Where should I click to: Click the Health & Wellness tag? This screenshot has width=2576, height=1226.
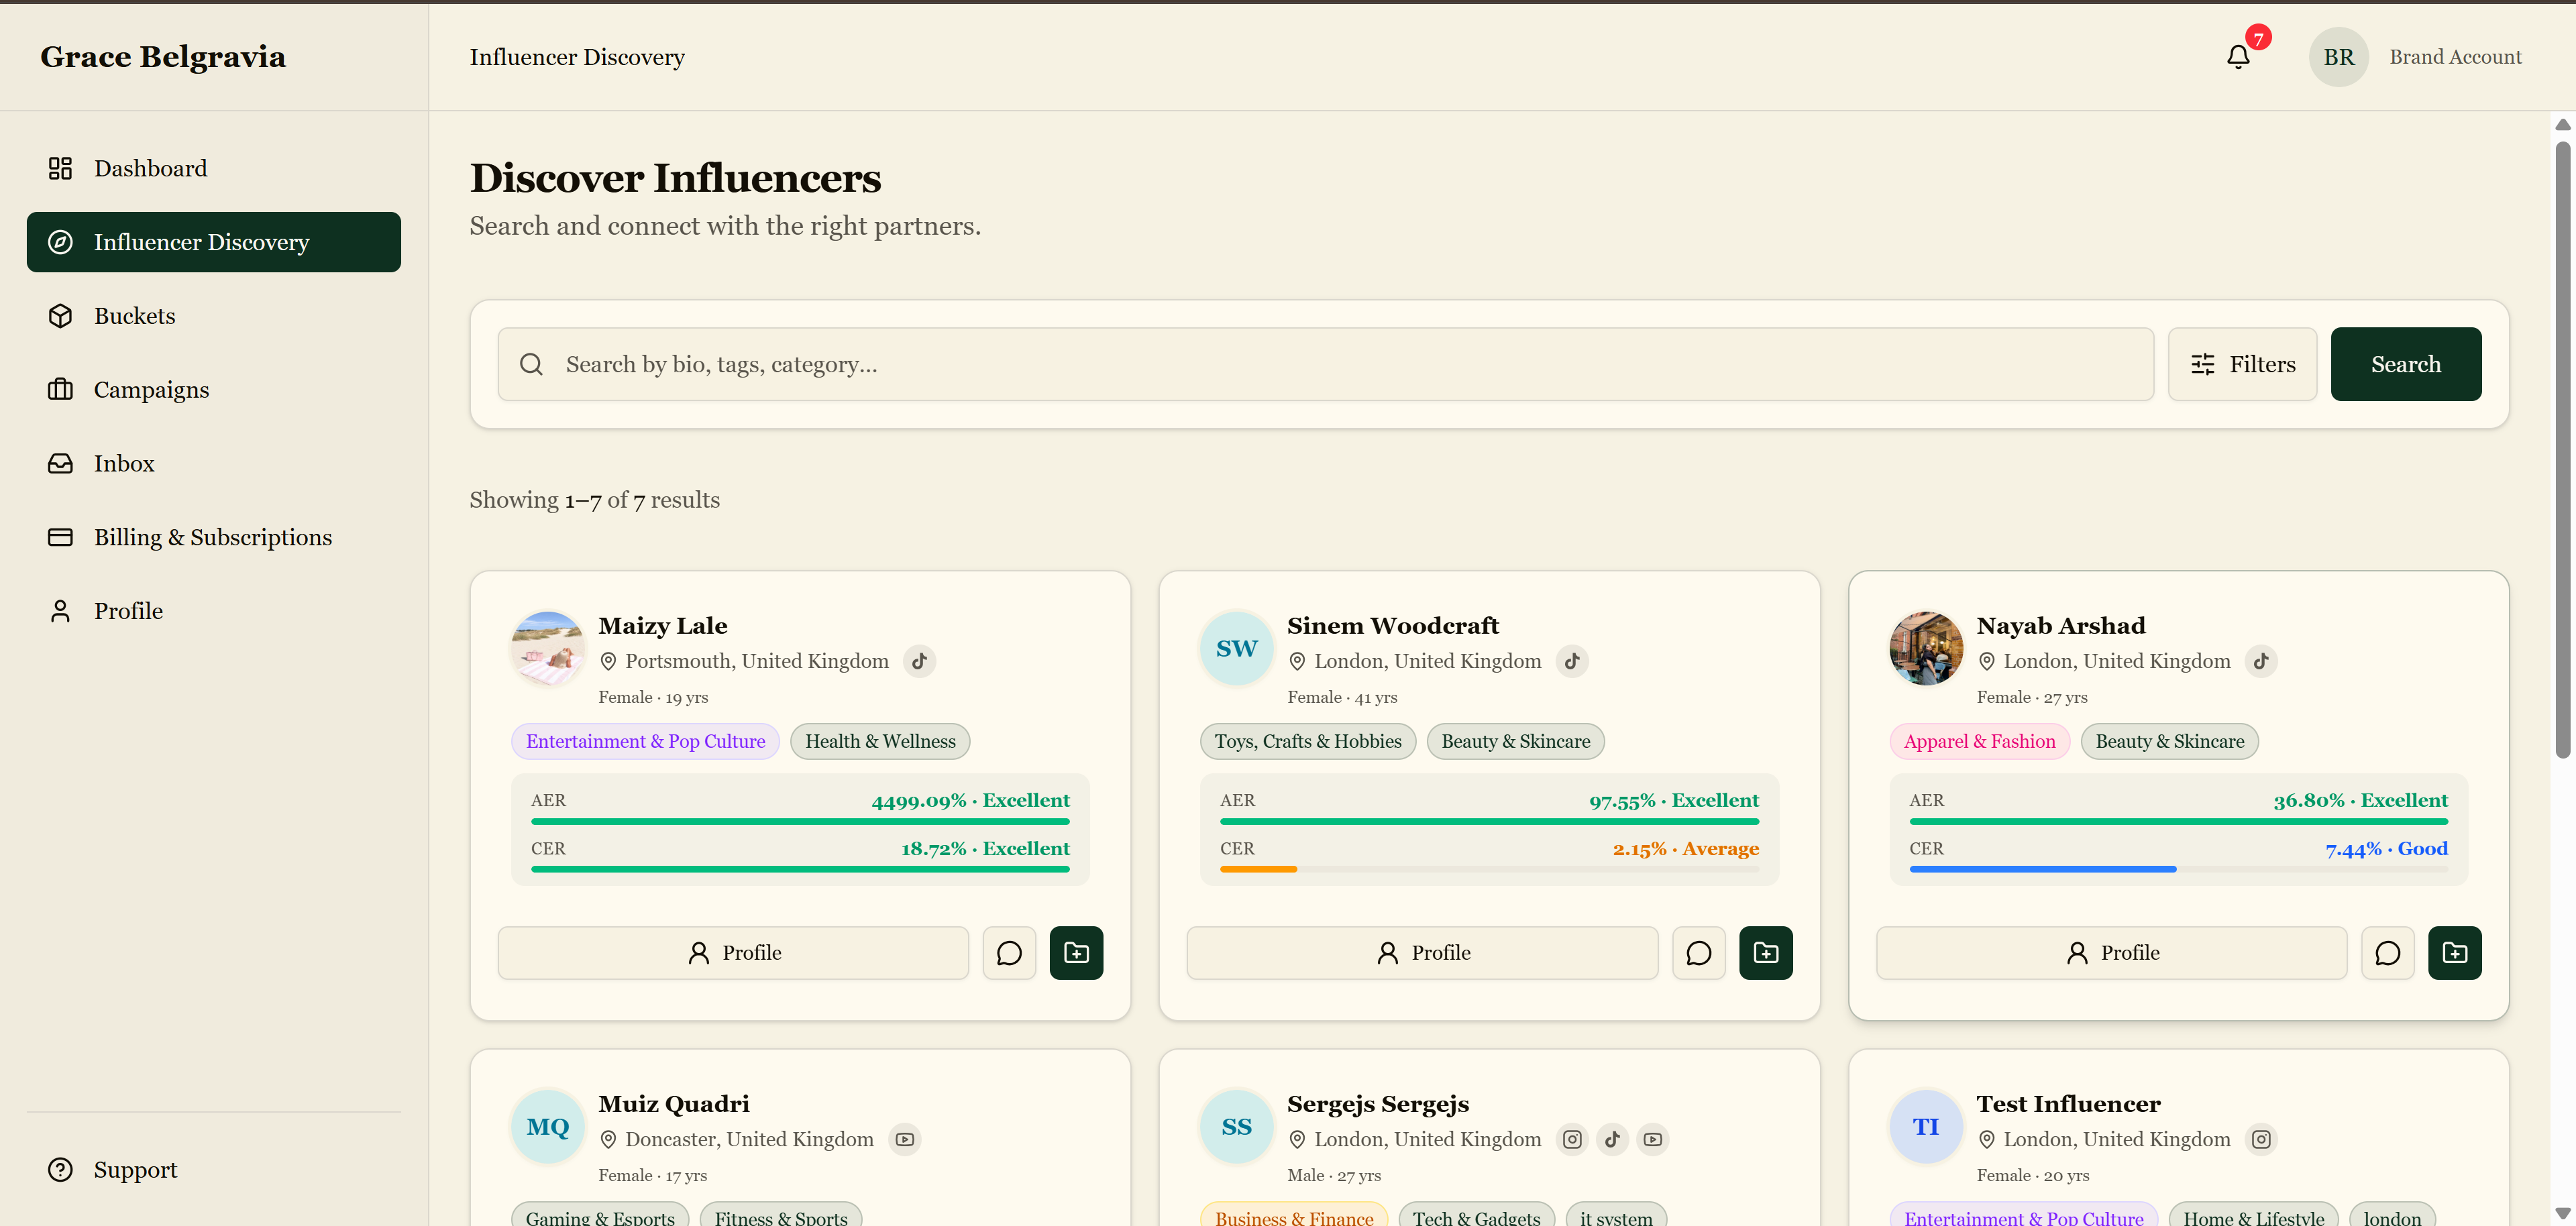[x=880, y=741]
